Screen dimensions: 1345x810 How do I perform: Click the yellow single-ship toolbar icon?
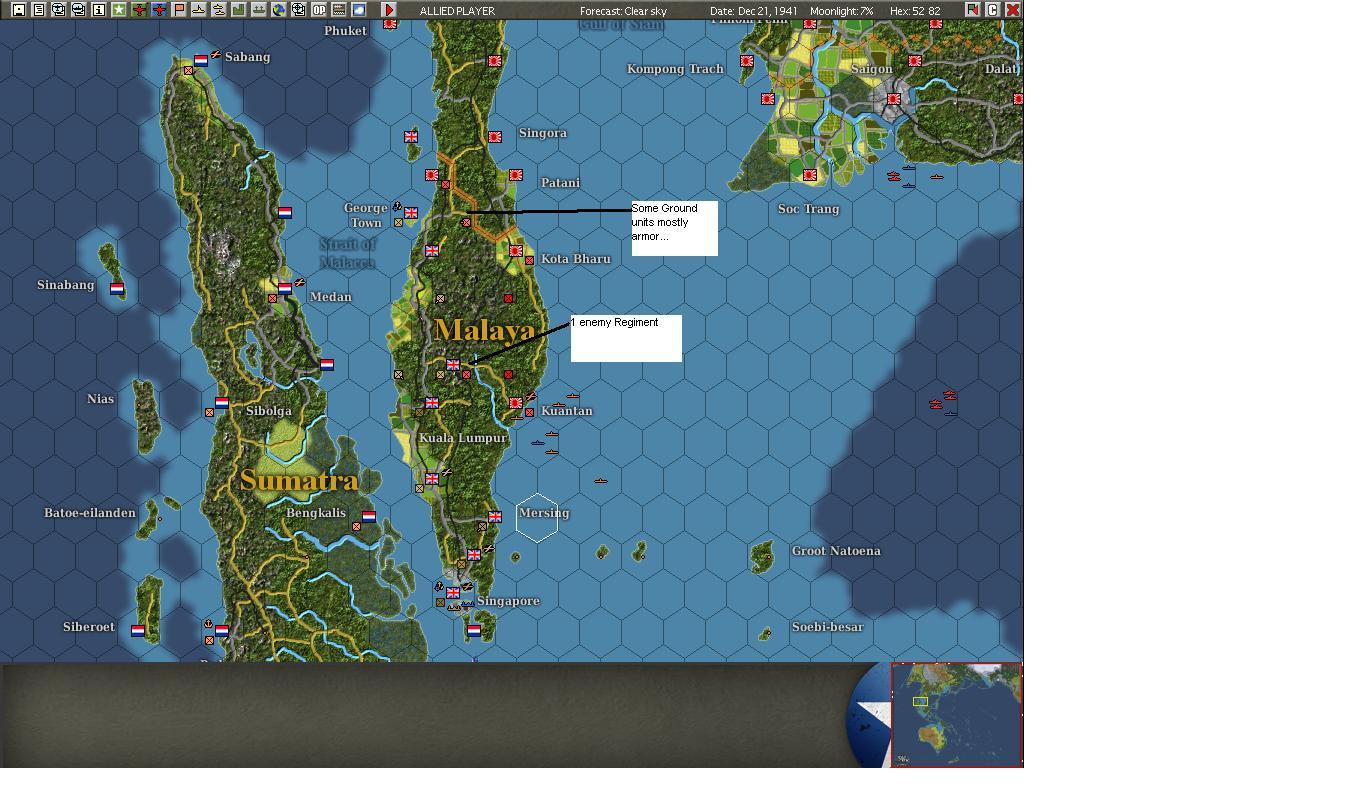pyautogui.click(x=199, y=10)
